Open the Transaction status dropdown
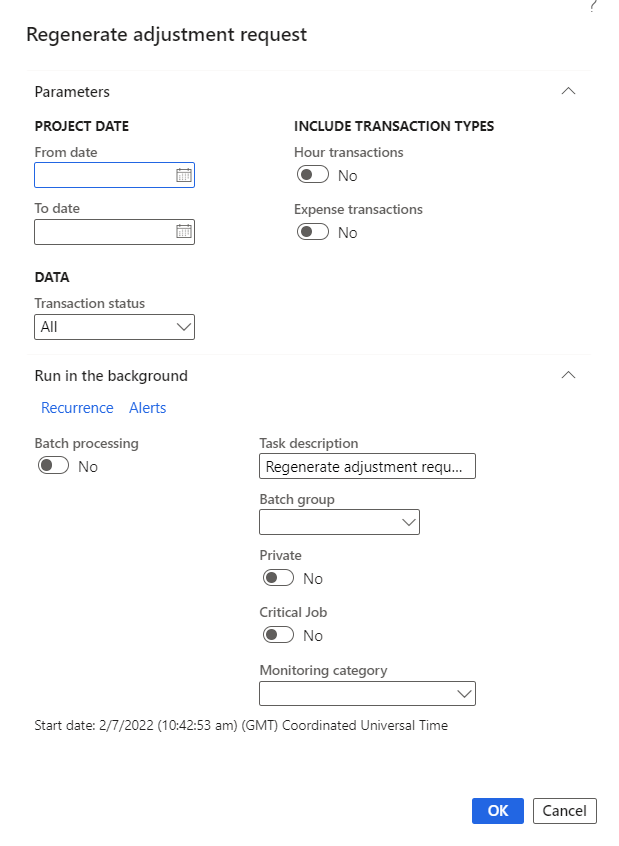619x846 pixels. [x=114, y=327]
